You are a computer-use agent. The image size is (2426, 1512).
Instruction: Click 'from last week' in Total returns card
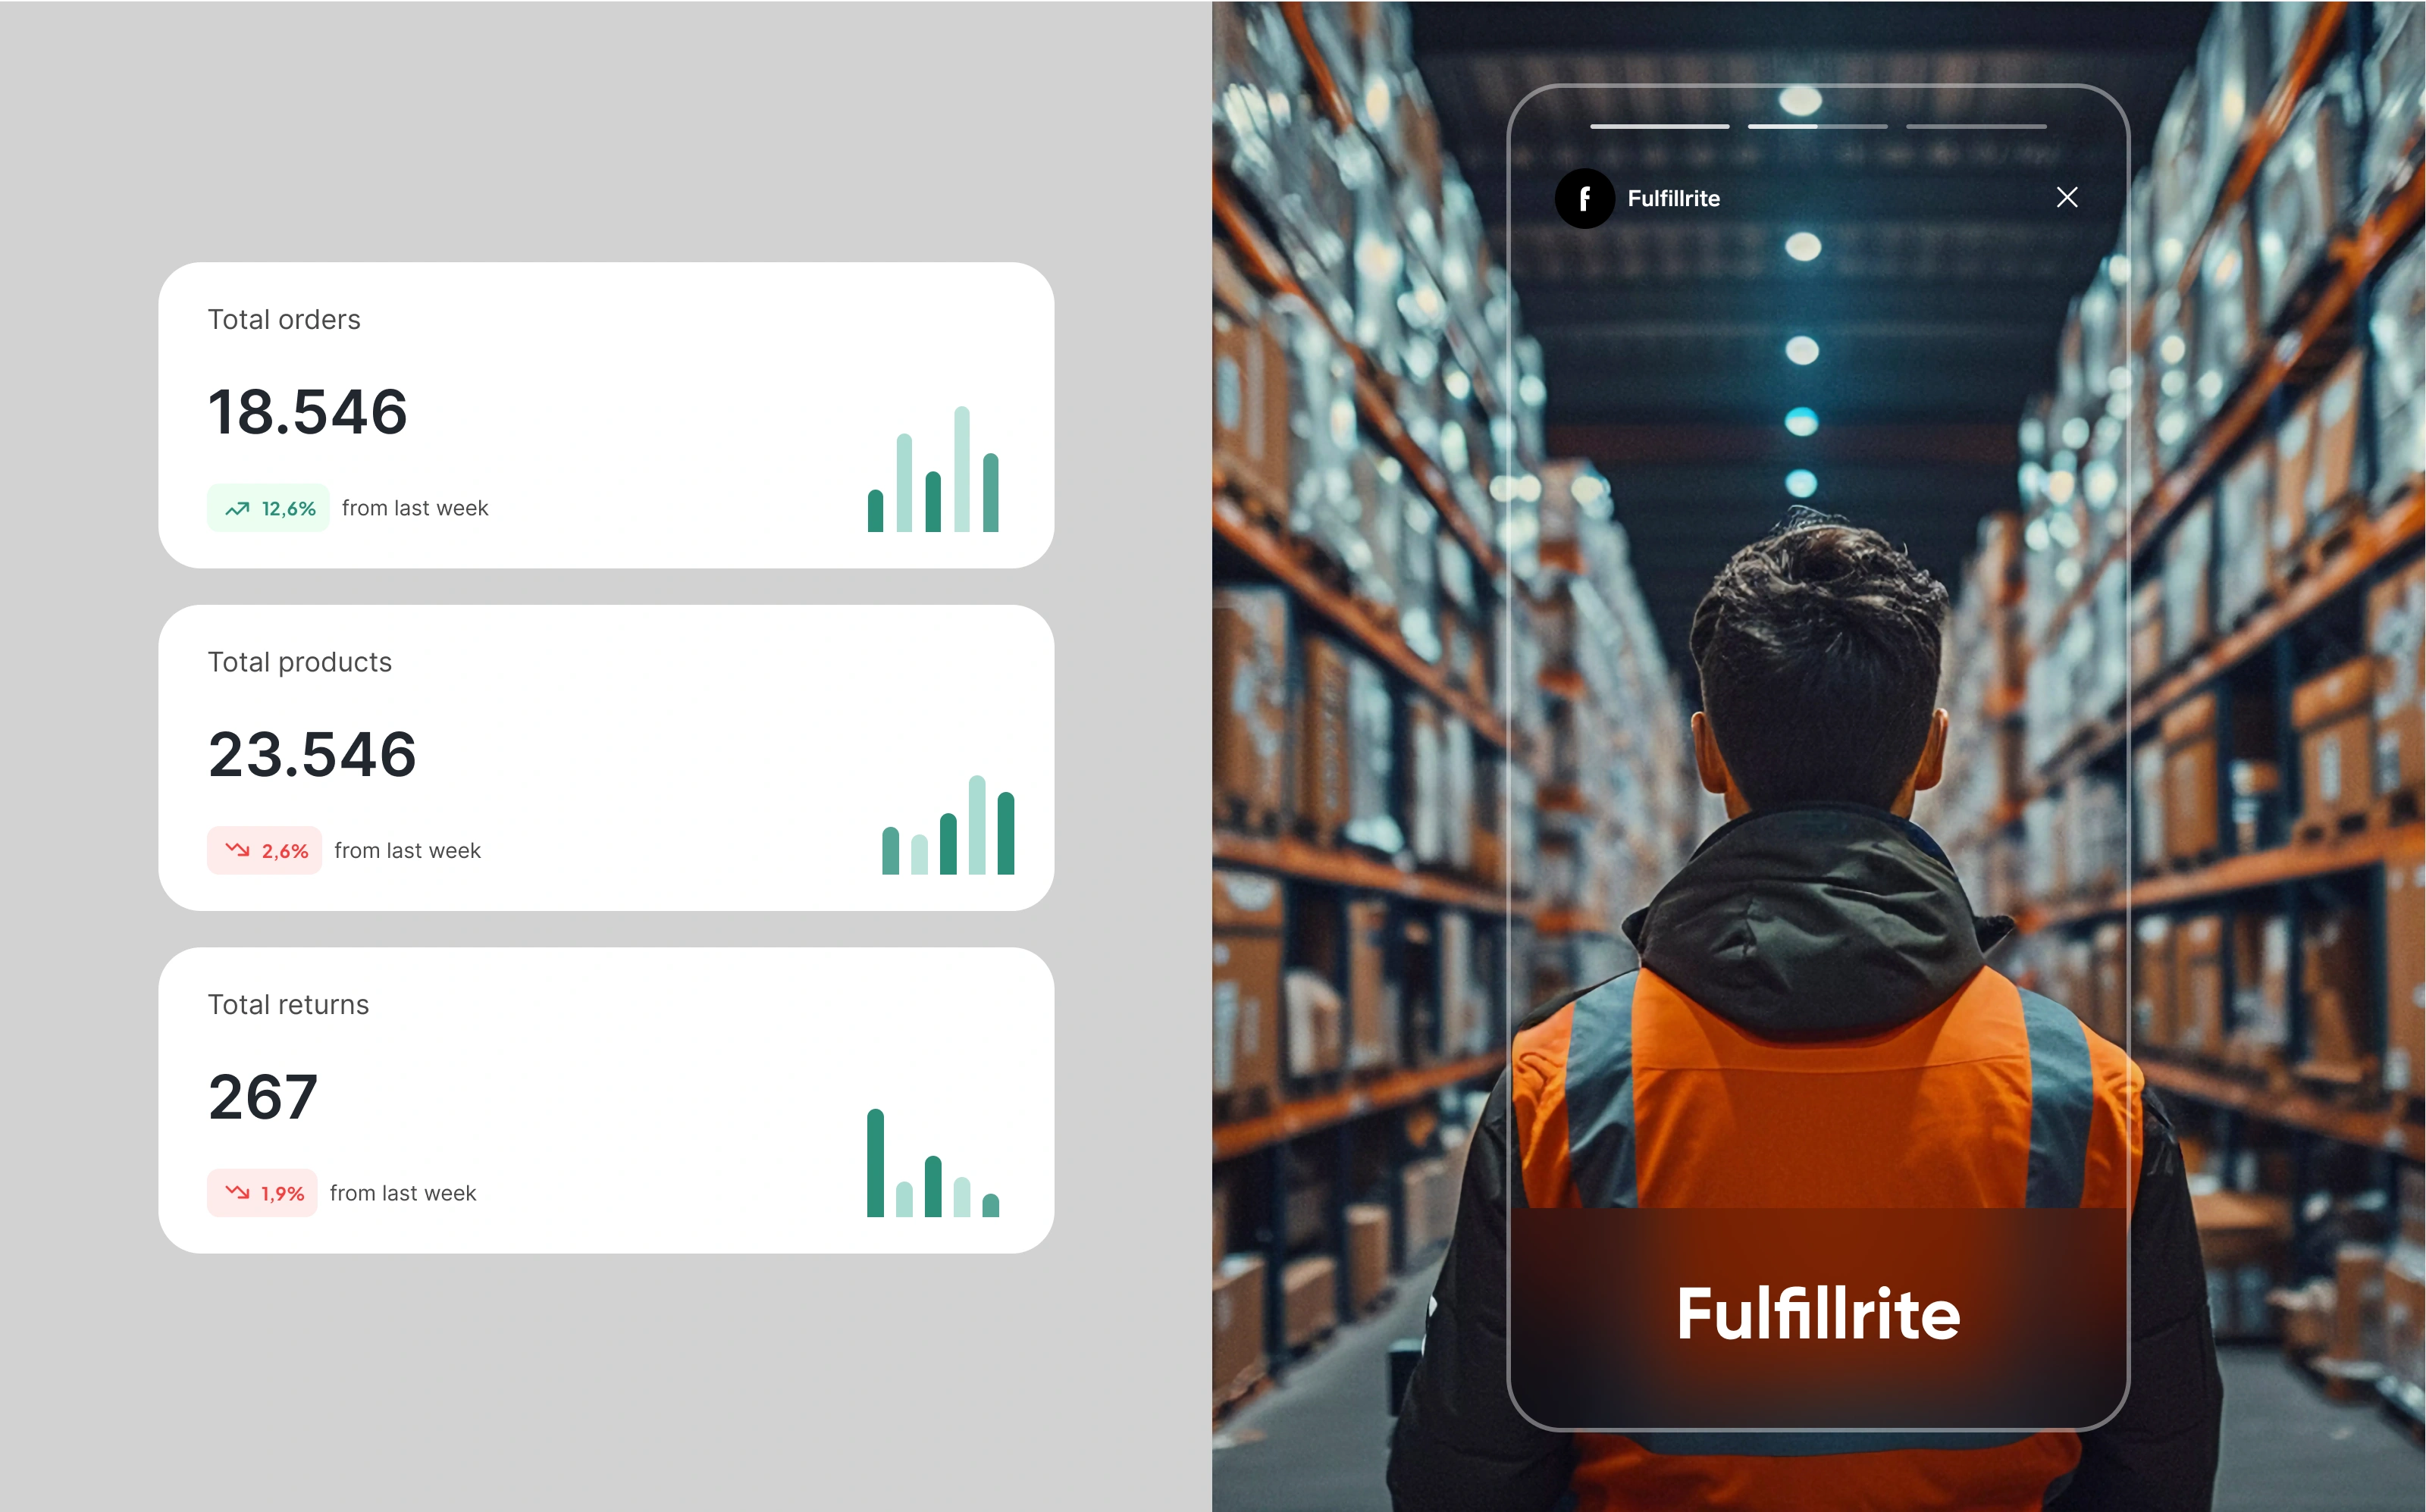pyautogui.click(x=403, y=1192)
